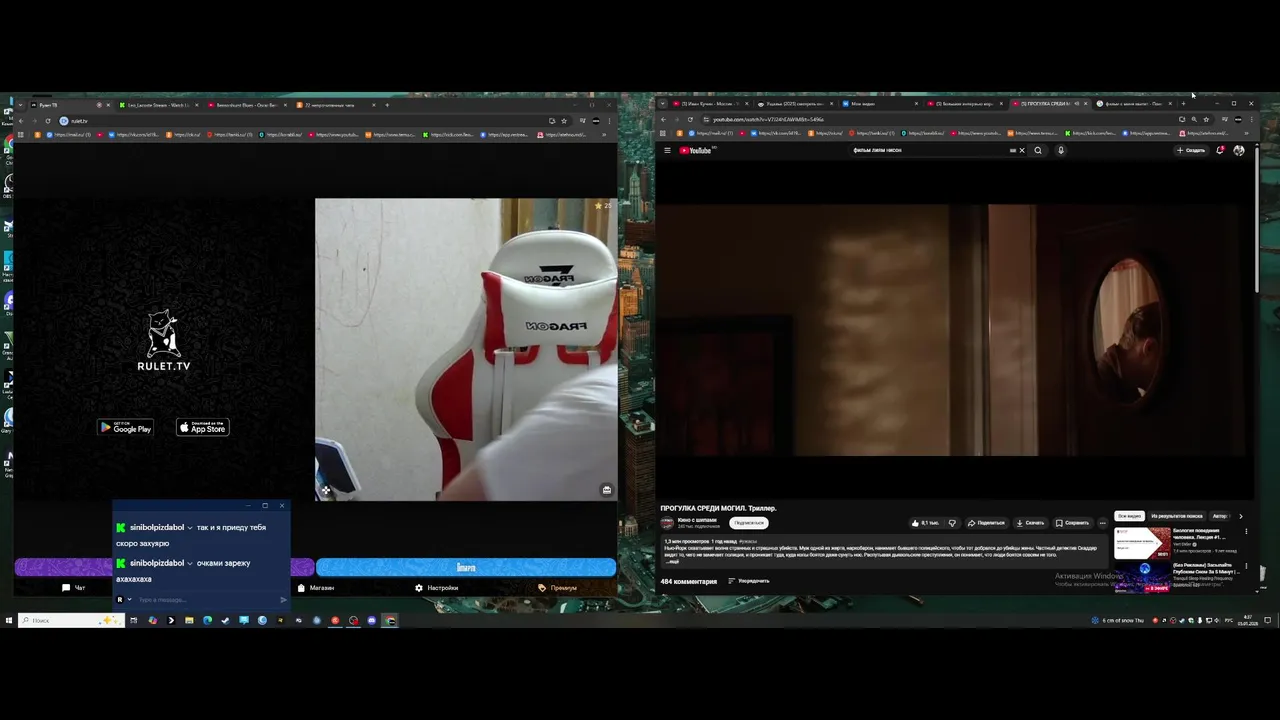Screen dimensions: 1280x720
Task: Bookmark the rulet.tv page with star icon
Action: 564,121
